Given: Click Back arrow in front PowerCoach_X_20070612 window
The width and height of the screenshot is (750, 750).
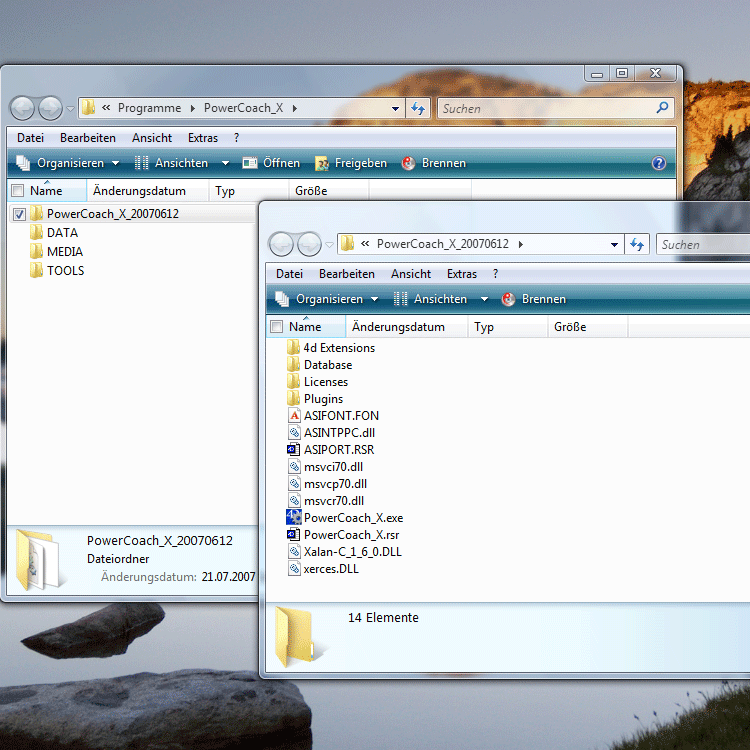Looking at the screenshot, I should [281, 244].
